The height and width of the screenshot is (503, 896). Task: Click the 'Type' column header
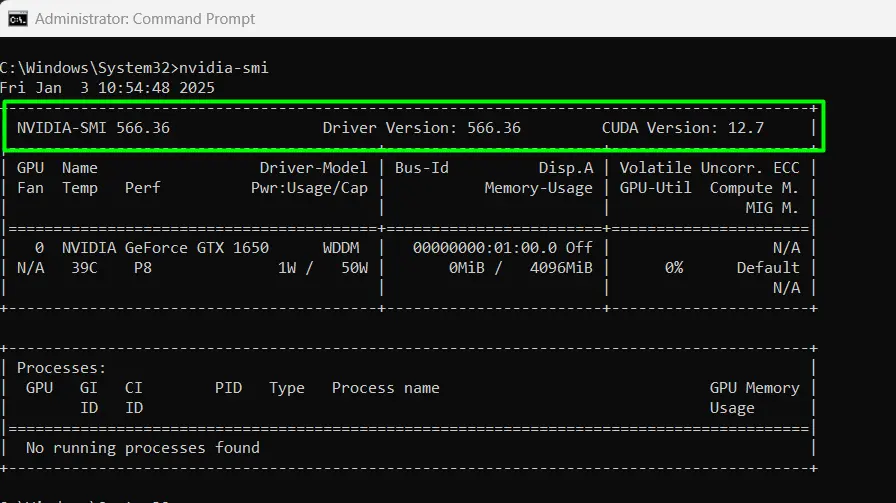pos(287,389)
